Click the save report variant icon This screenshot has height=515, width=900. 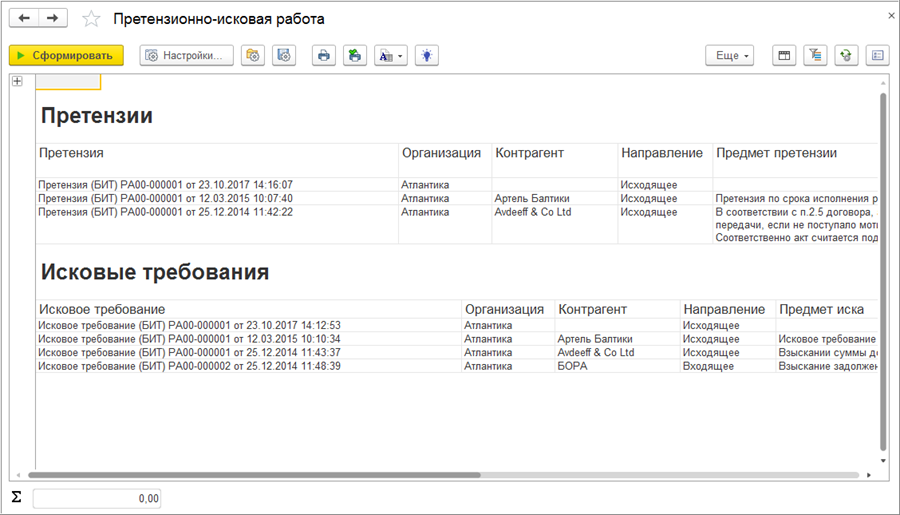(284, 56)
